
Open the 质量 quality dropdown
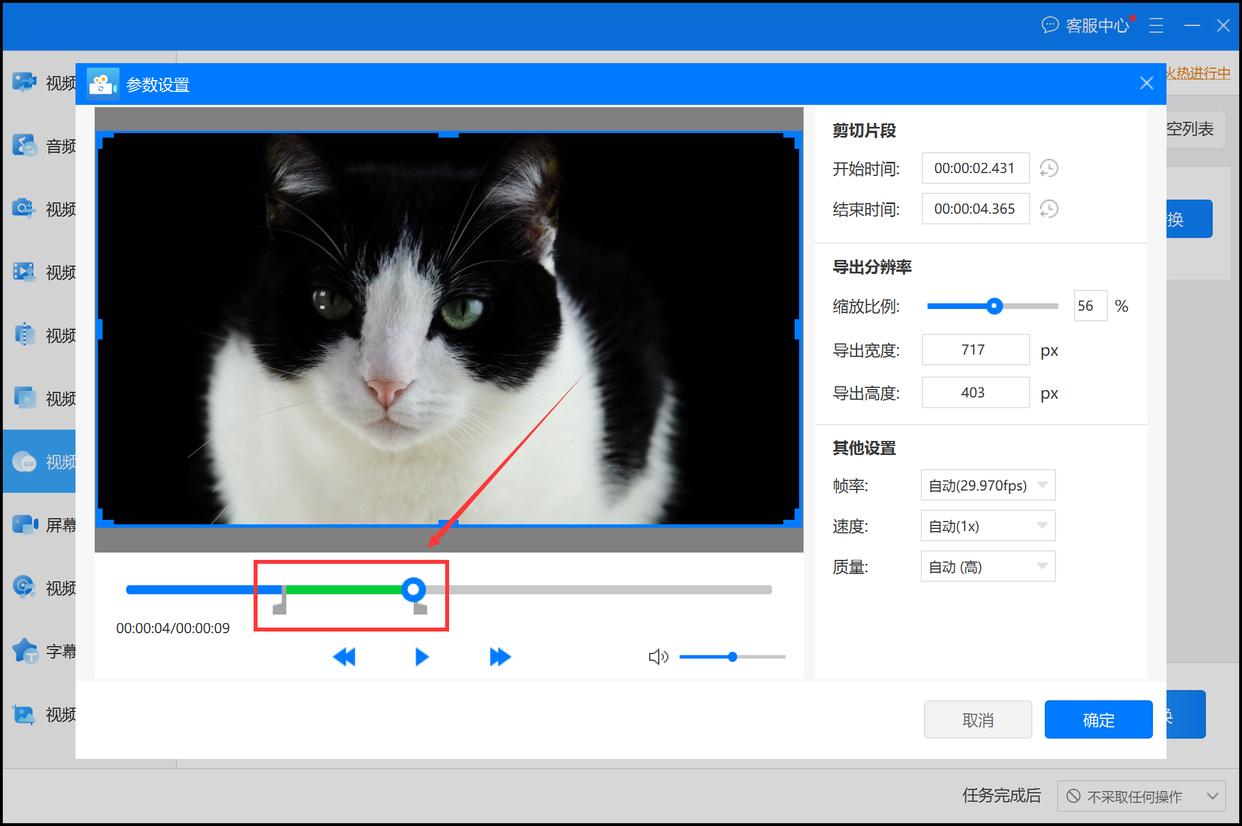[987, 567]
